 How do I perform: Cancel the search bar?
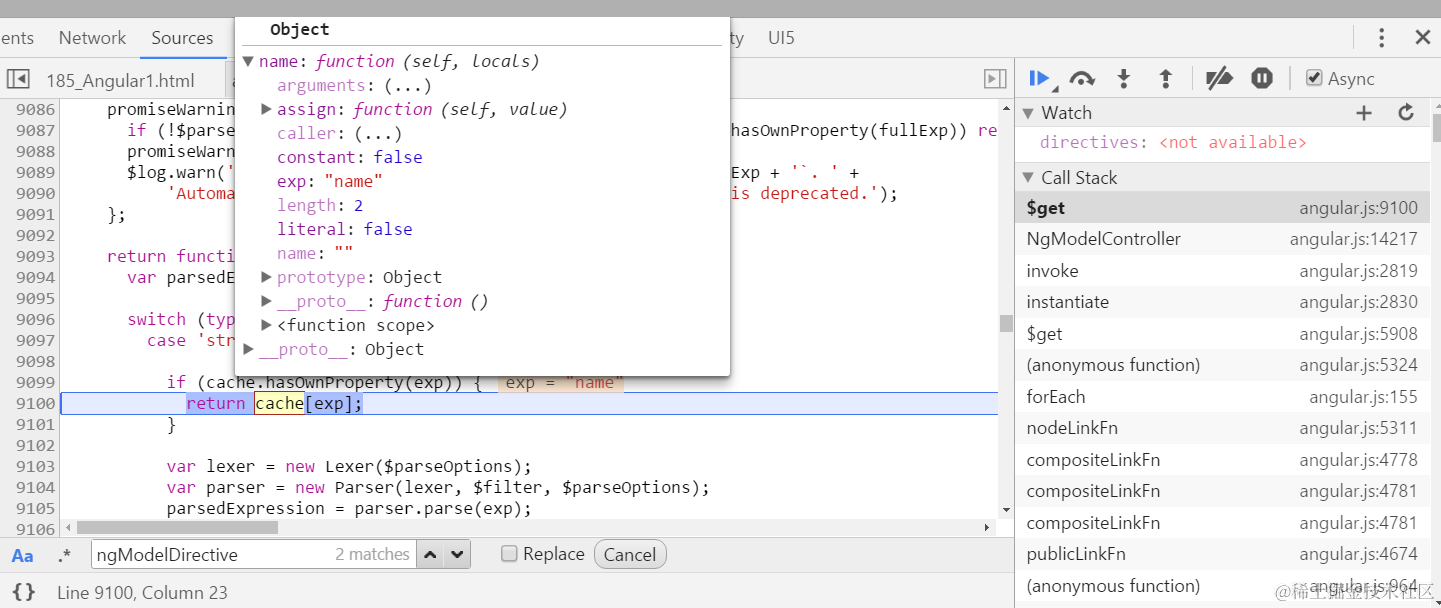(x=630, y=555)
